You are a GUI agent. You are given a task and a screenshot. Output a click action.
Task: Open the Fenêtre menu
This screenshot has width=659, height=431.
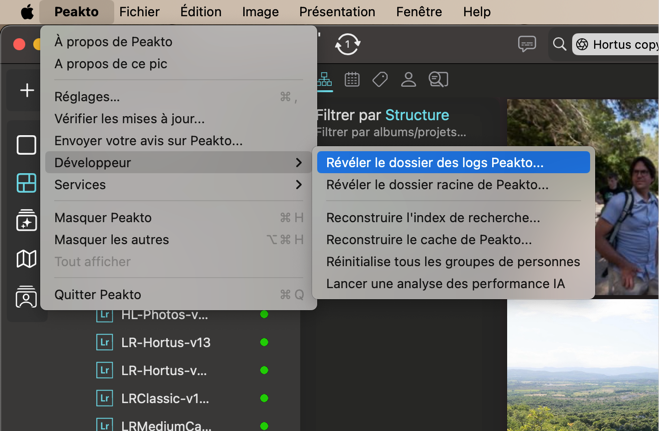pyautogui.click(x=419, y=12)
